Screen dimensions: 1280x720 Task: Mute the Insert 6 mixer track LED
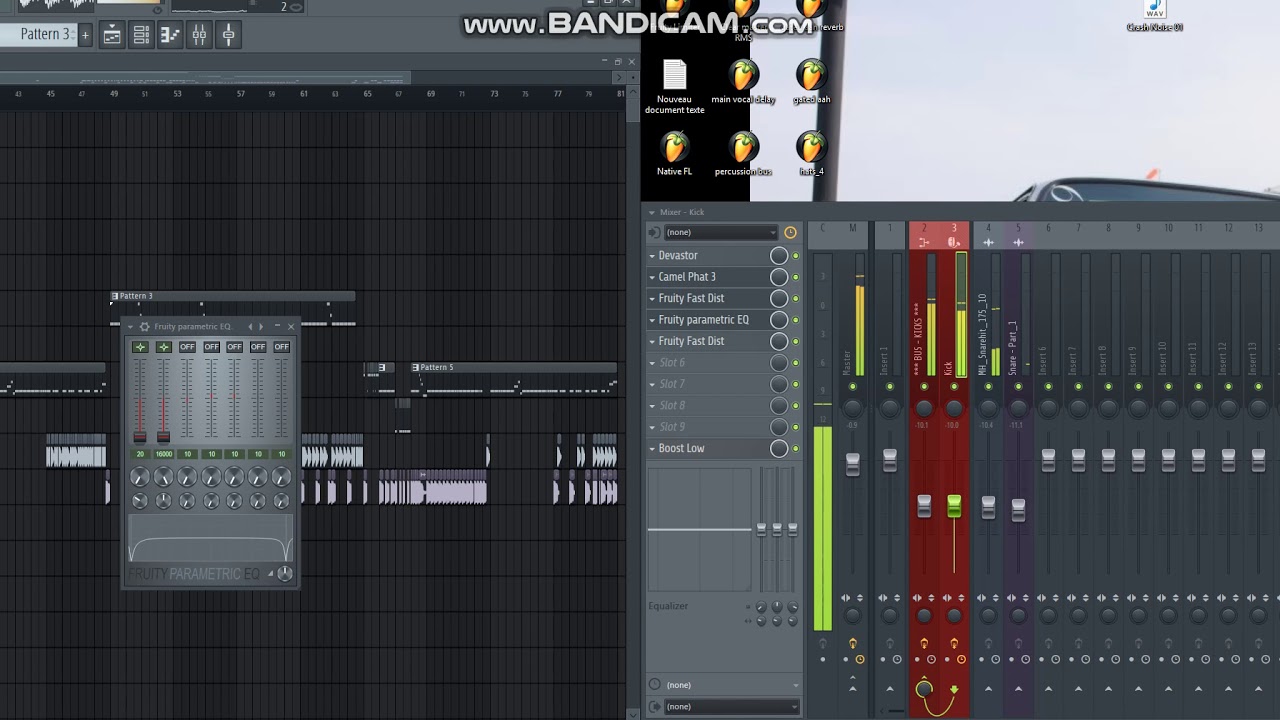(x=1048, y=386)
